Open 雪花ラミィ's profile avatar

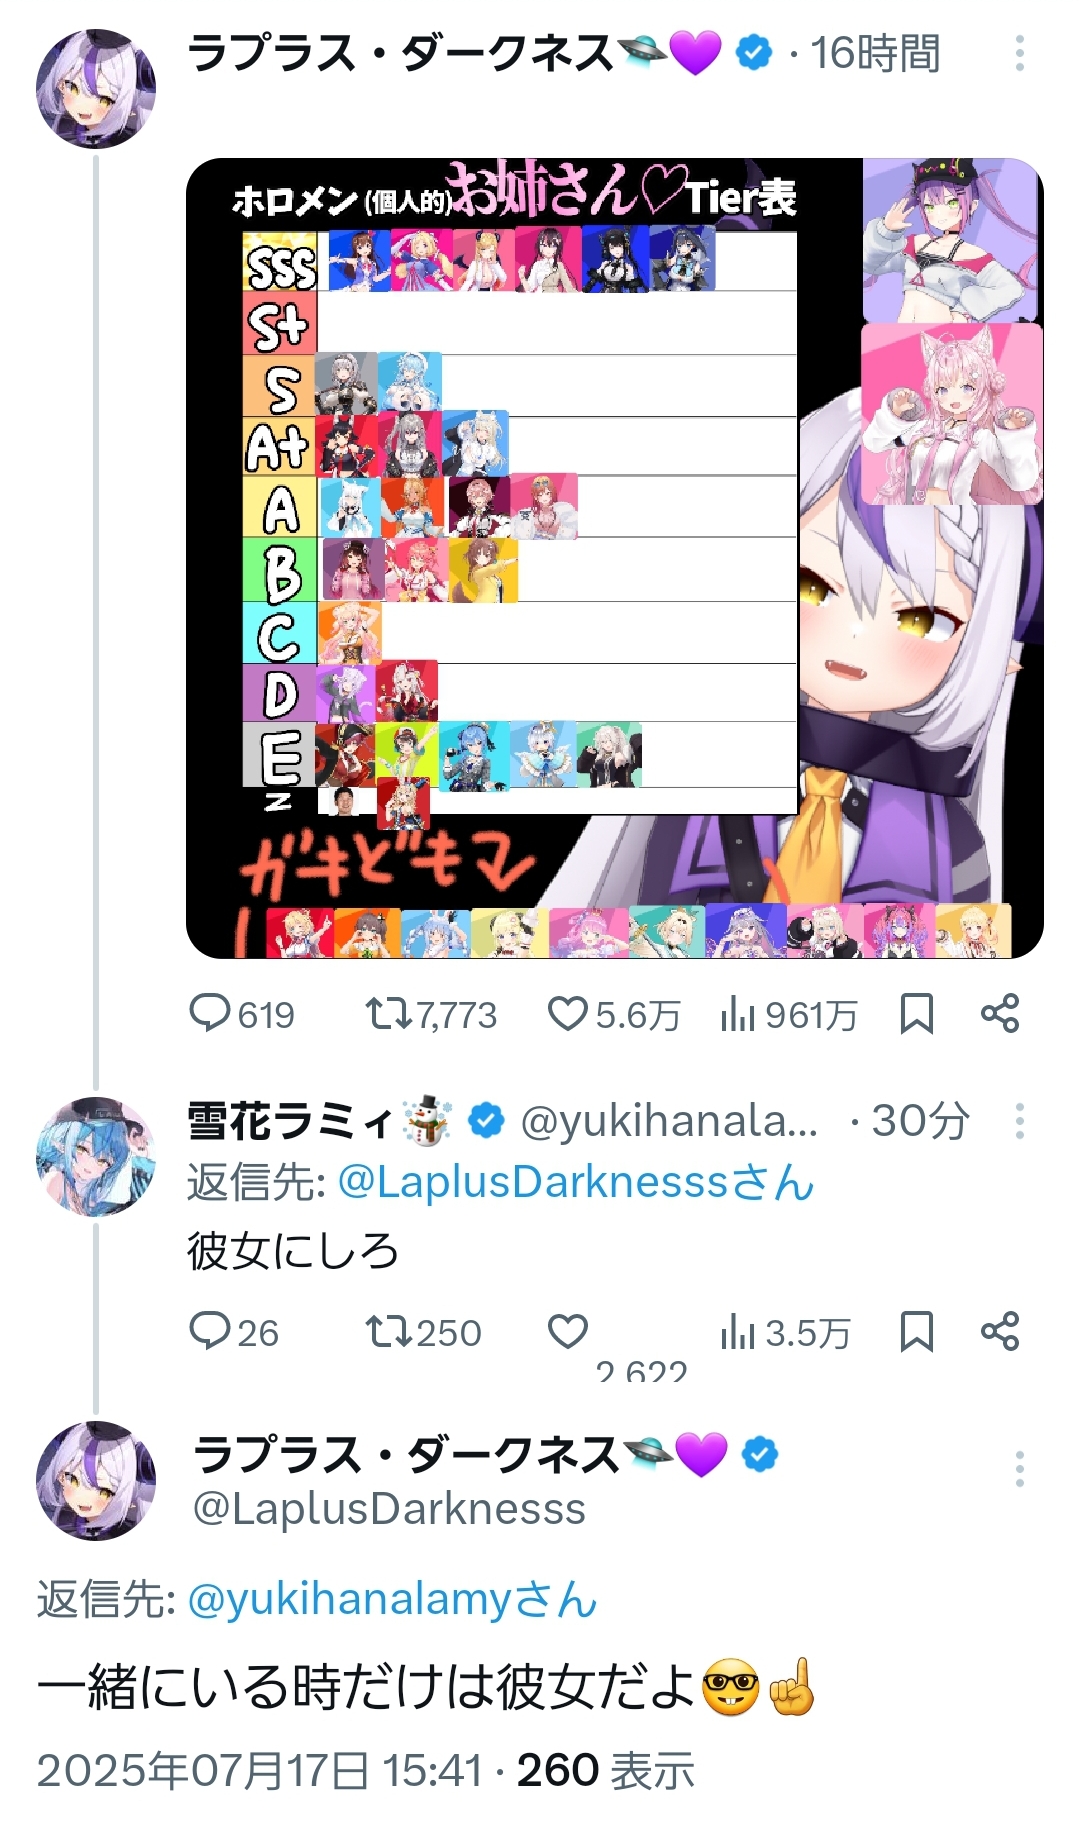tap(96, 1157)
